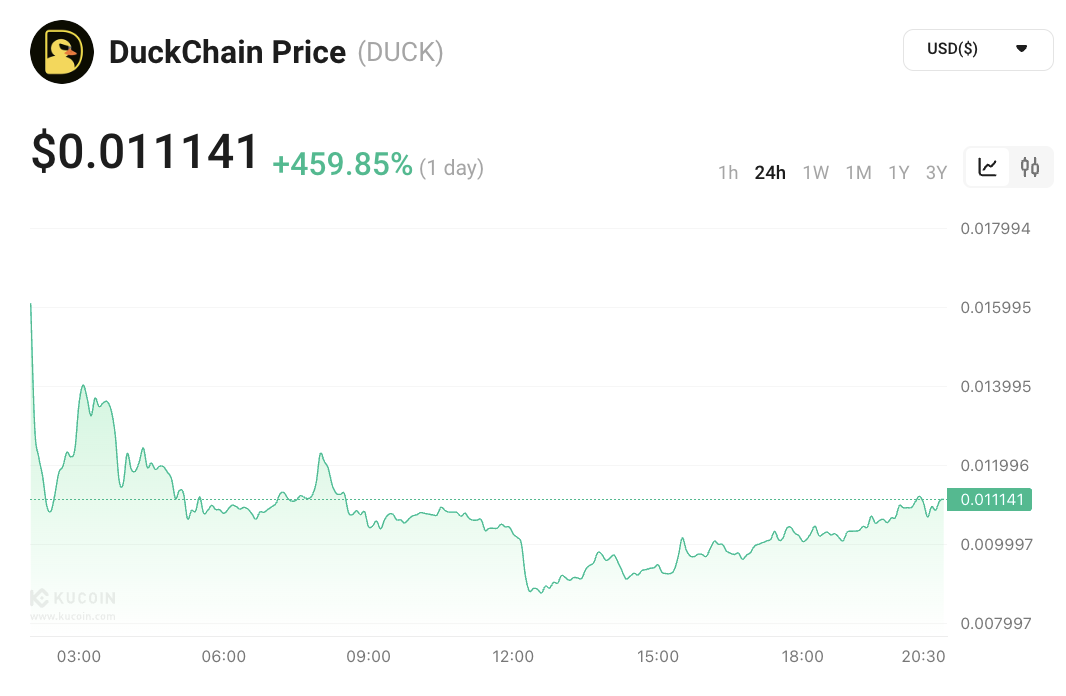Screen dimensions: 1066x696
Task: Click the DuckChain Price heading
Action: tap(227, 52)
